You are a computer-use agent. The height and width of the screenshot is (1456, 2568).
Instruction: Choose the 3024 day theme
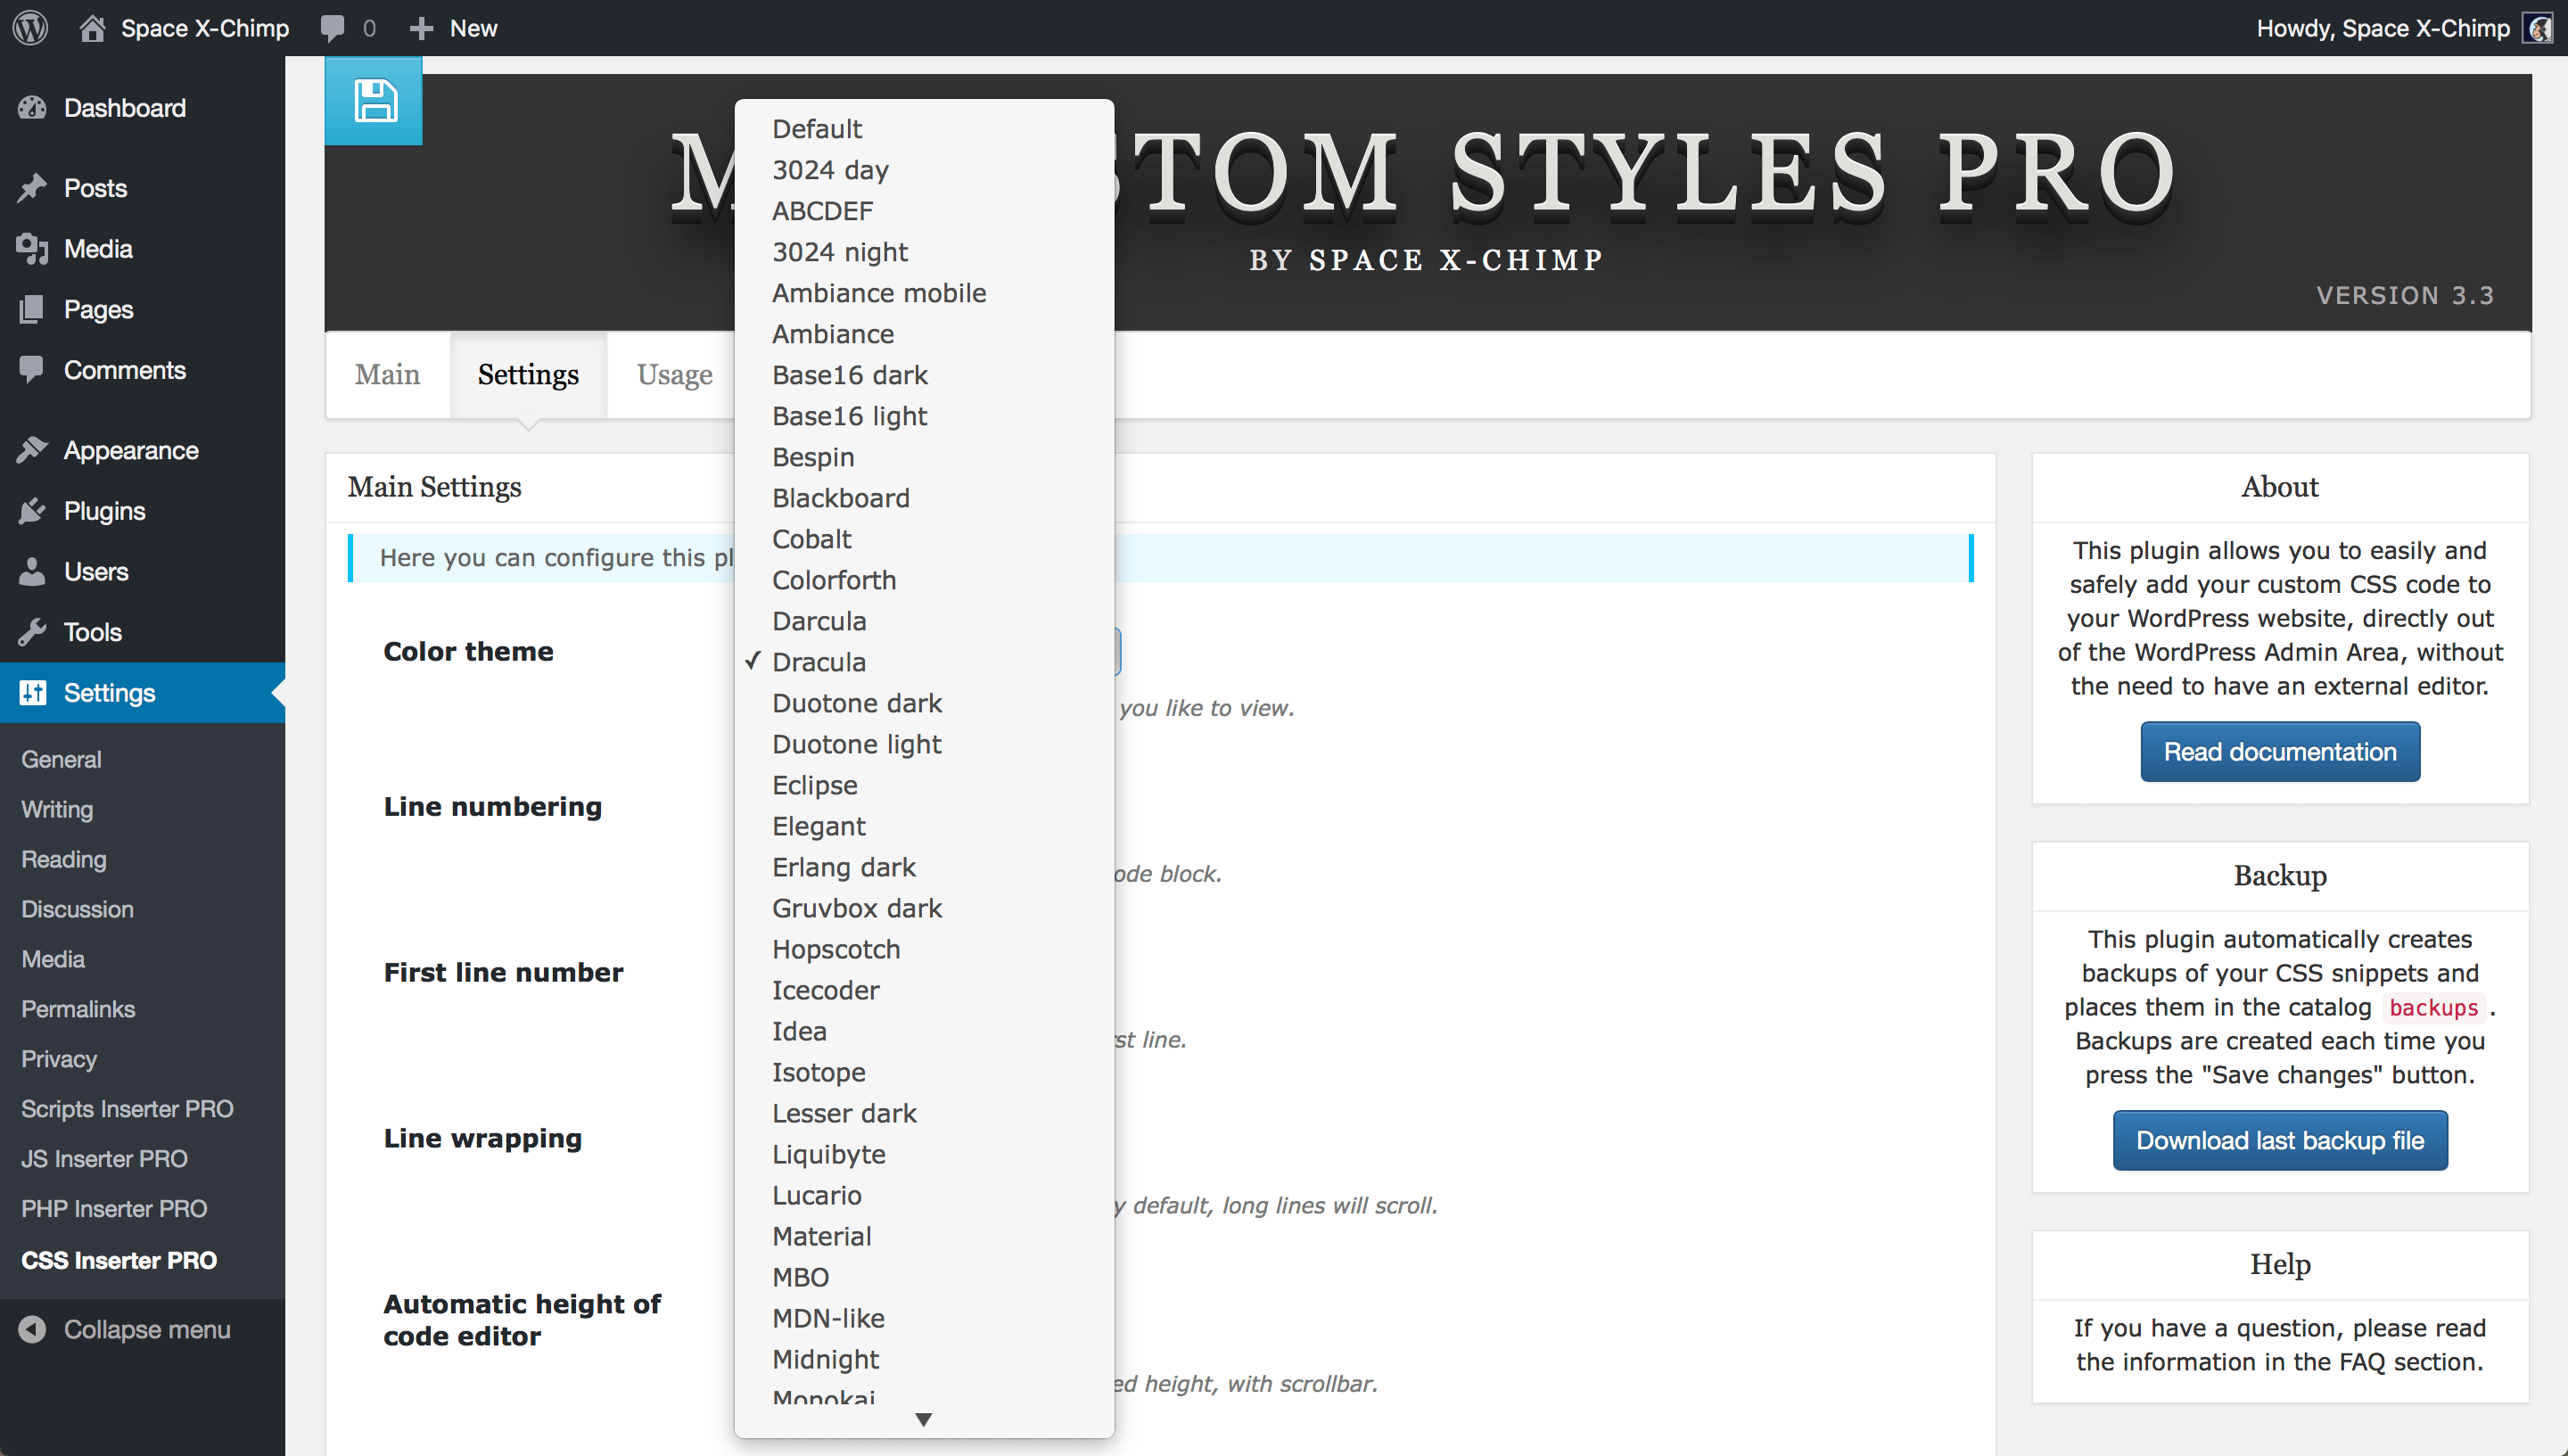pyautogui.click(x=924, y=170)
